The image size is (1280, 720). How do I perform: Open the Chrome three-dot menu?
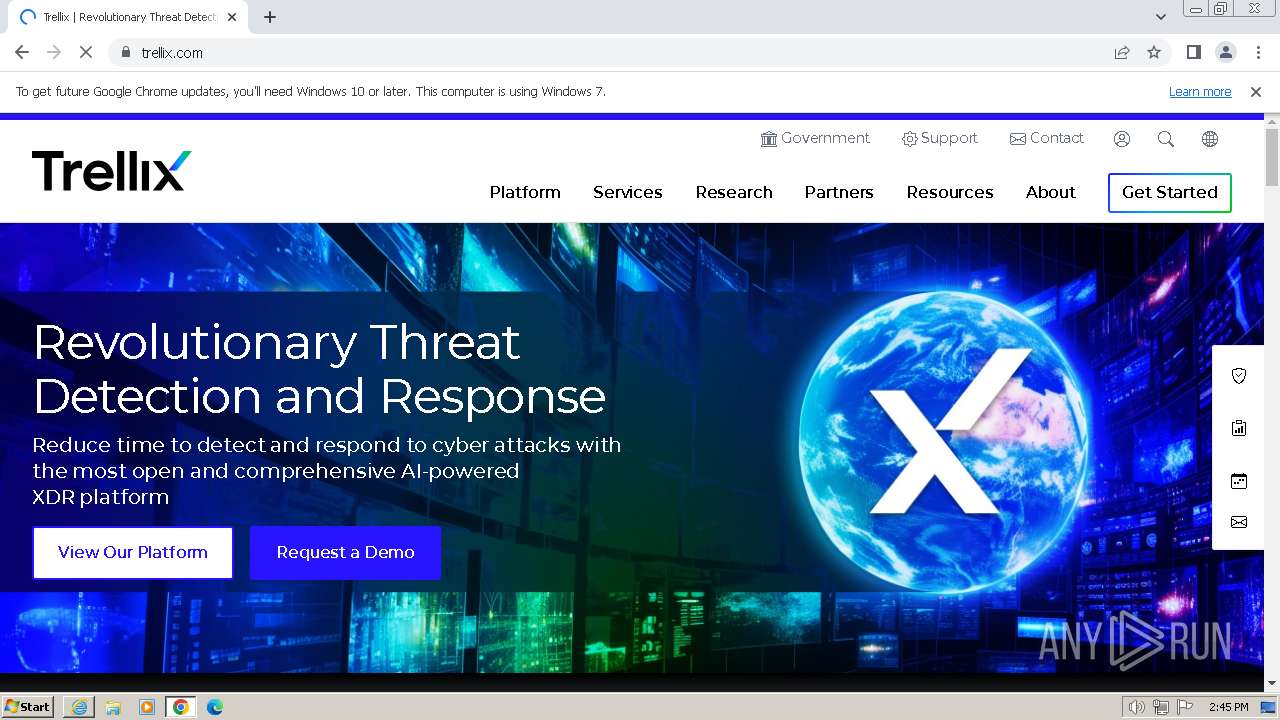(x=1258, y=53)
